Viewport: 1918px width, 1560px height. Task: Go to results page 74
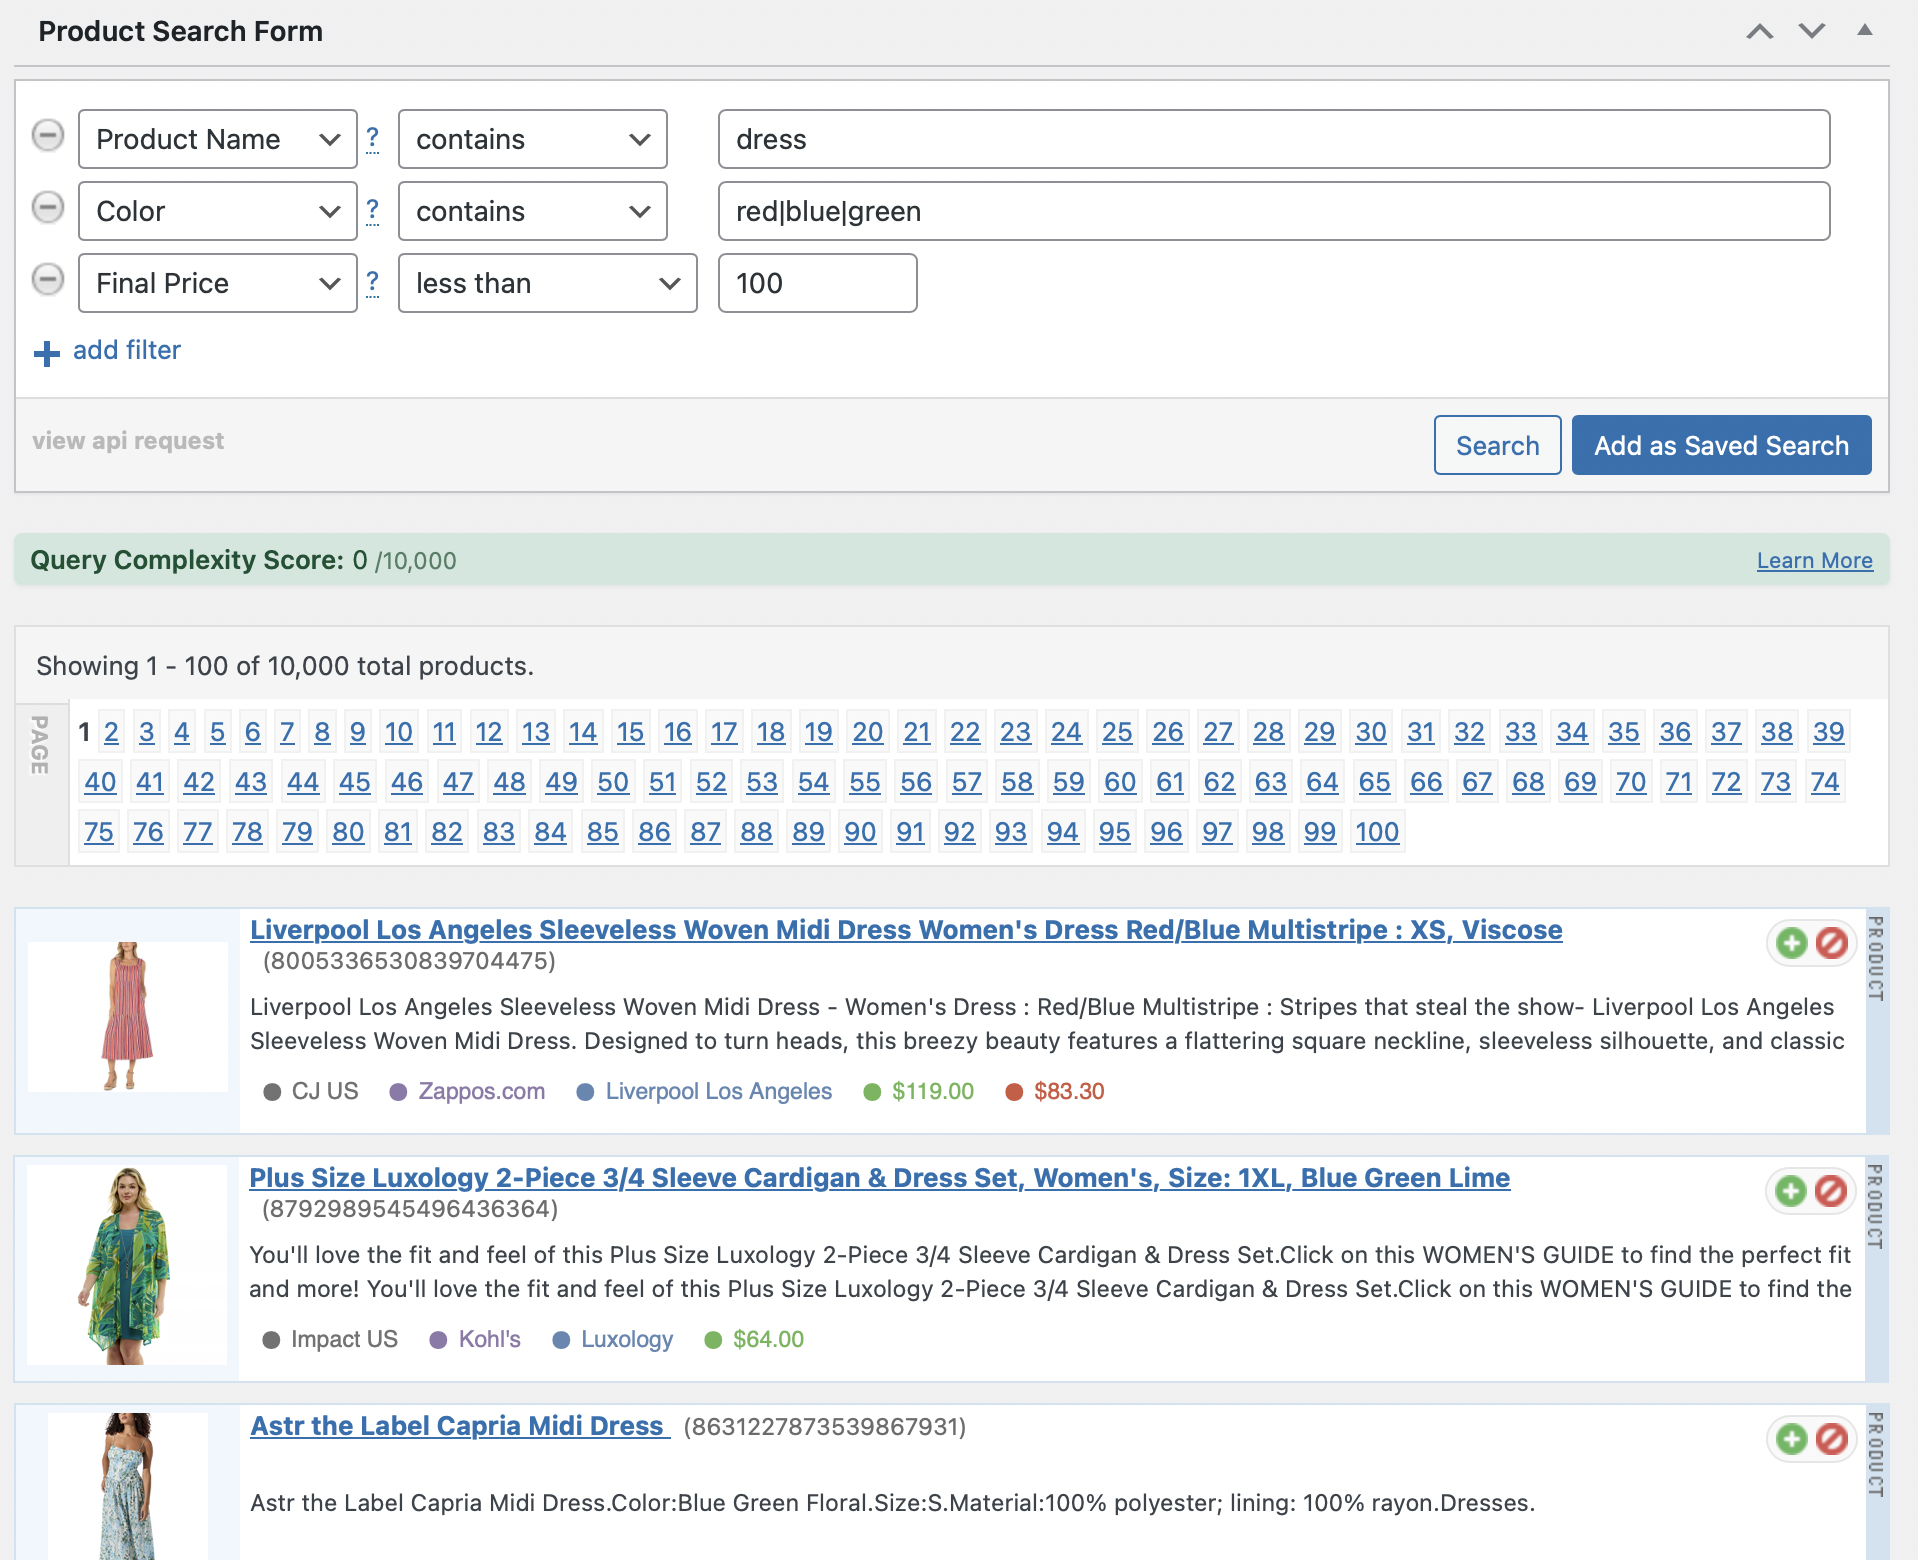[x=1825, y=782]
